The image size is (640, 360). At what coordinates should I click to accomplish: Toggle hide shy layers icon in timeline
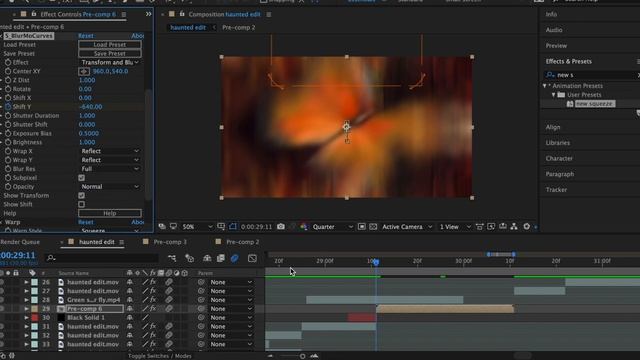pos(207,258)
